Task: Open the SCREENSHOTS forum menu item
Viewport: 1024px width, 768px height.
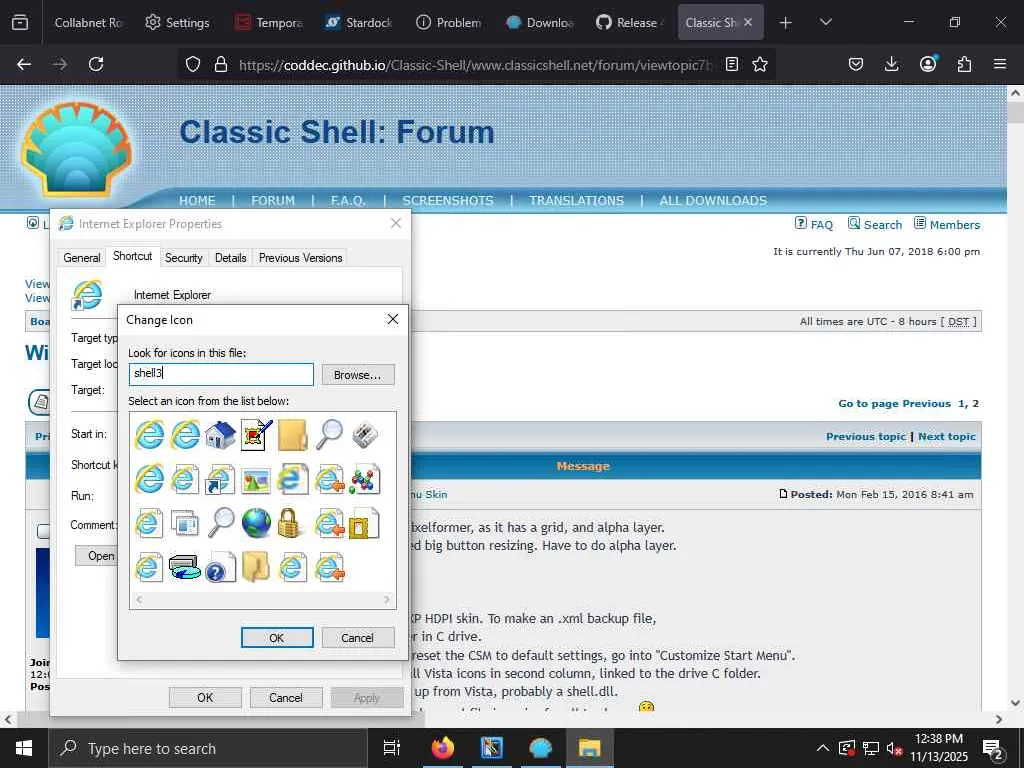Action: pyautogui.click(x=447, y=200)
